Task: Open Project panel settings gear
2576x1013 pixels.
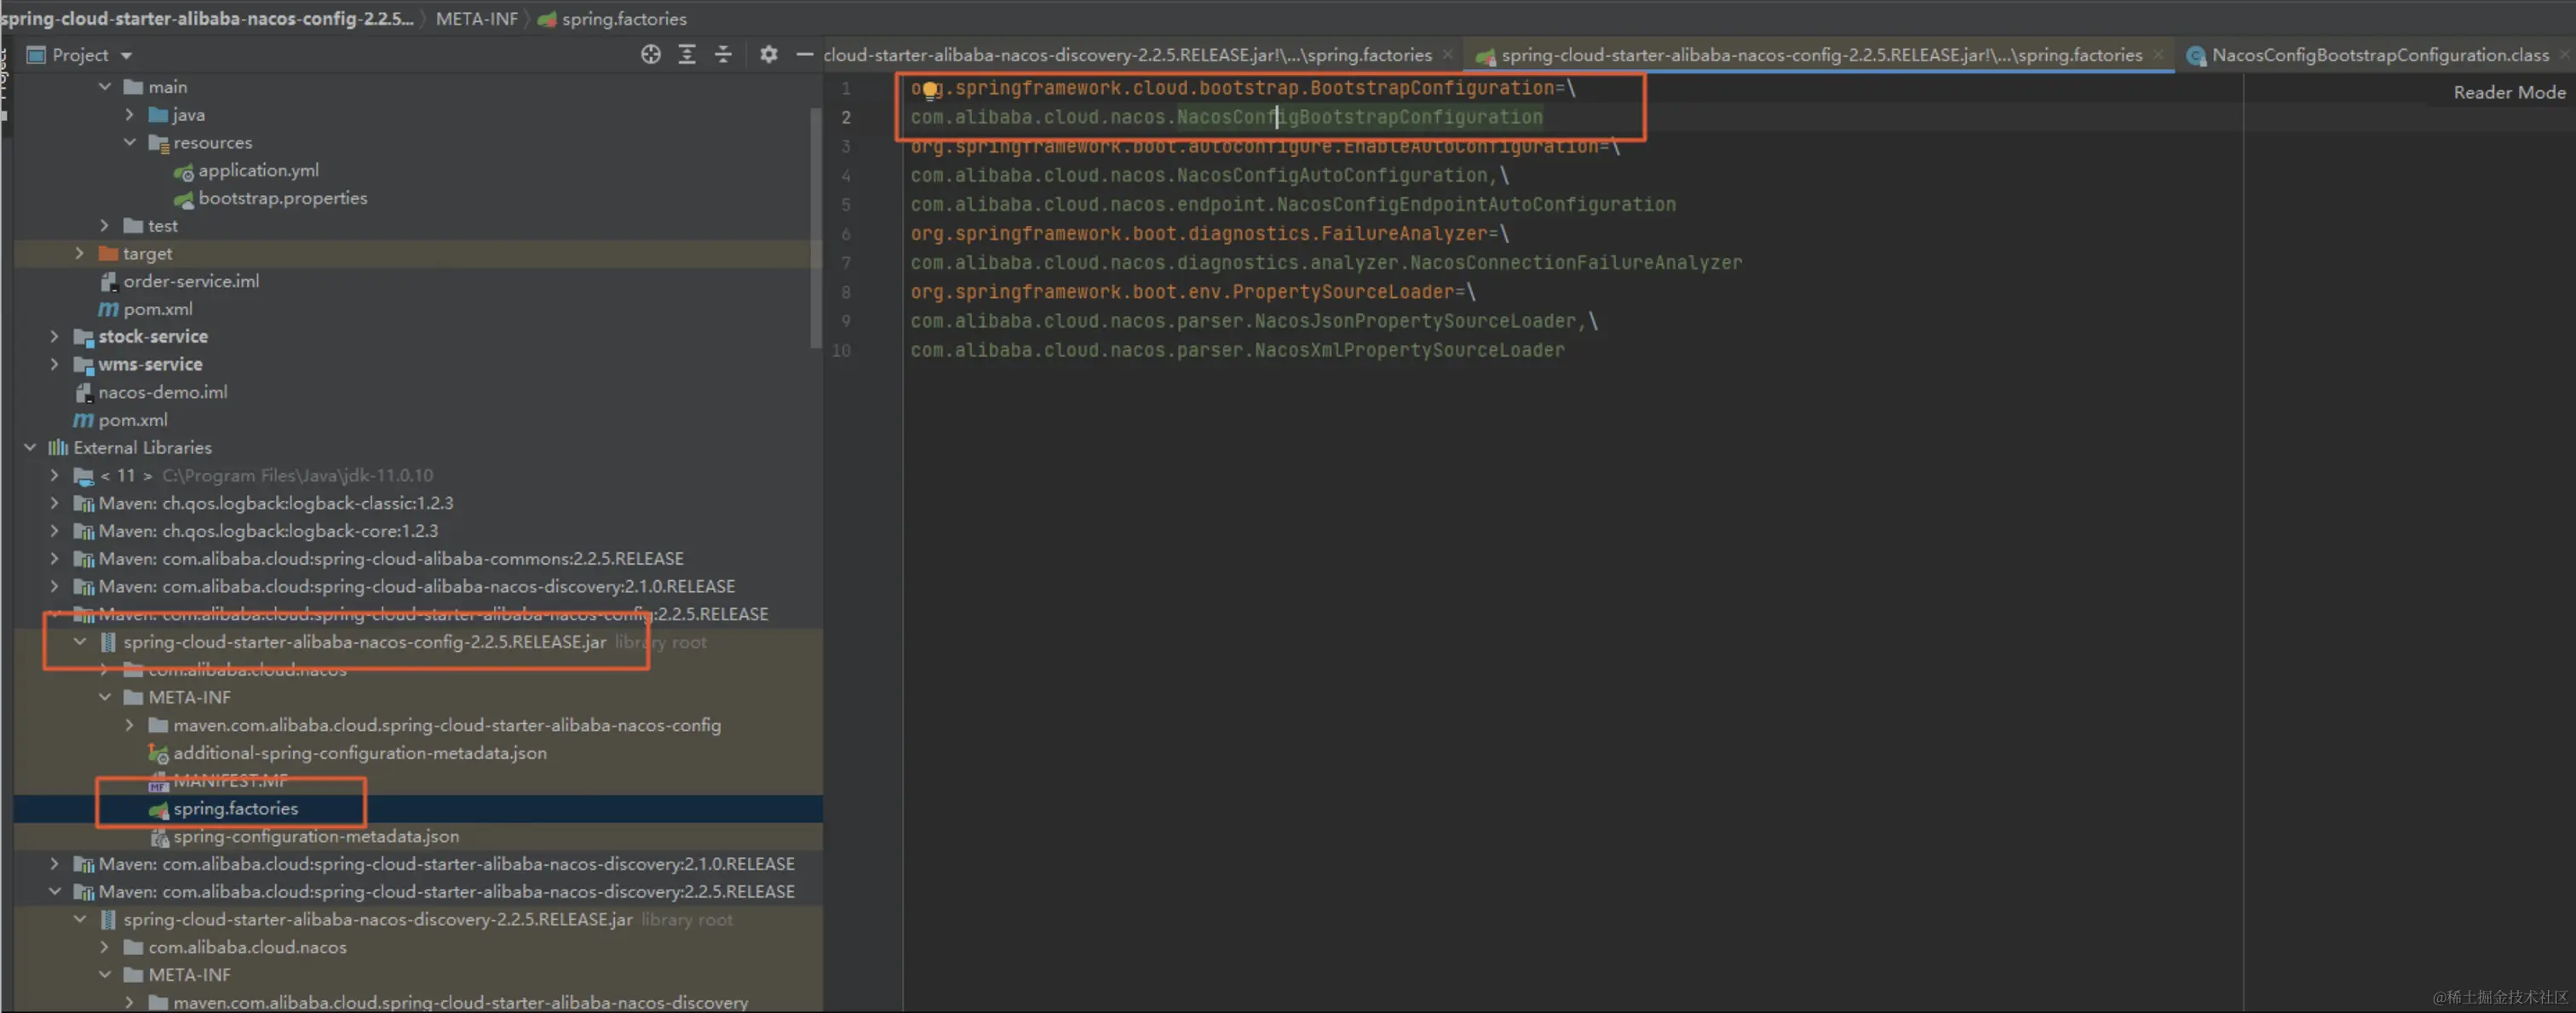Action: click(x=768, y=55)
